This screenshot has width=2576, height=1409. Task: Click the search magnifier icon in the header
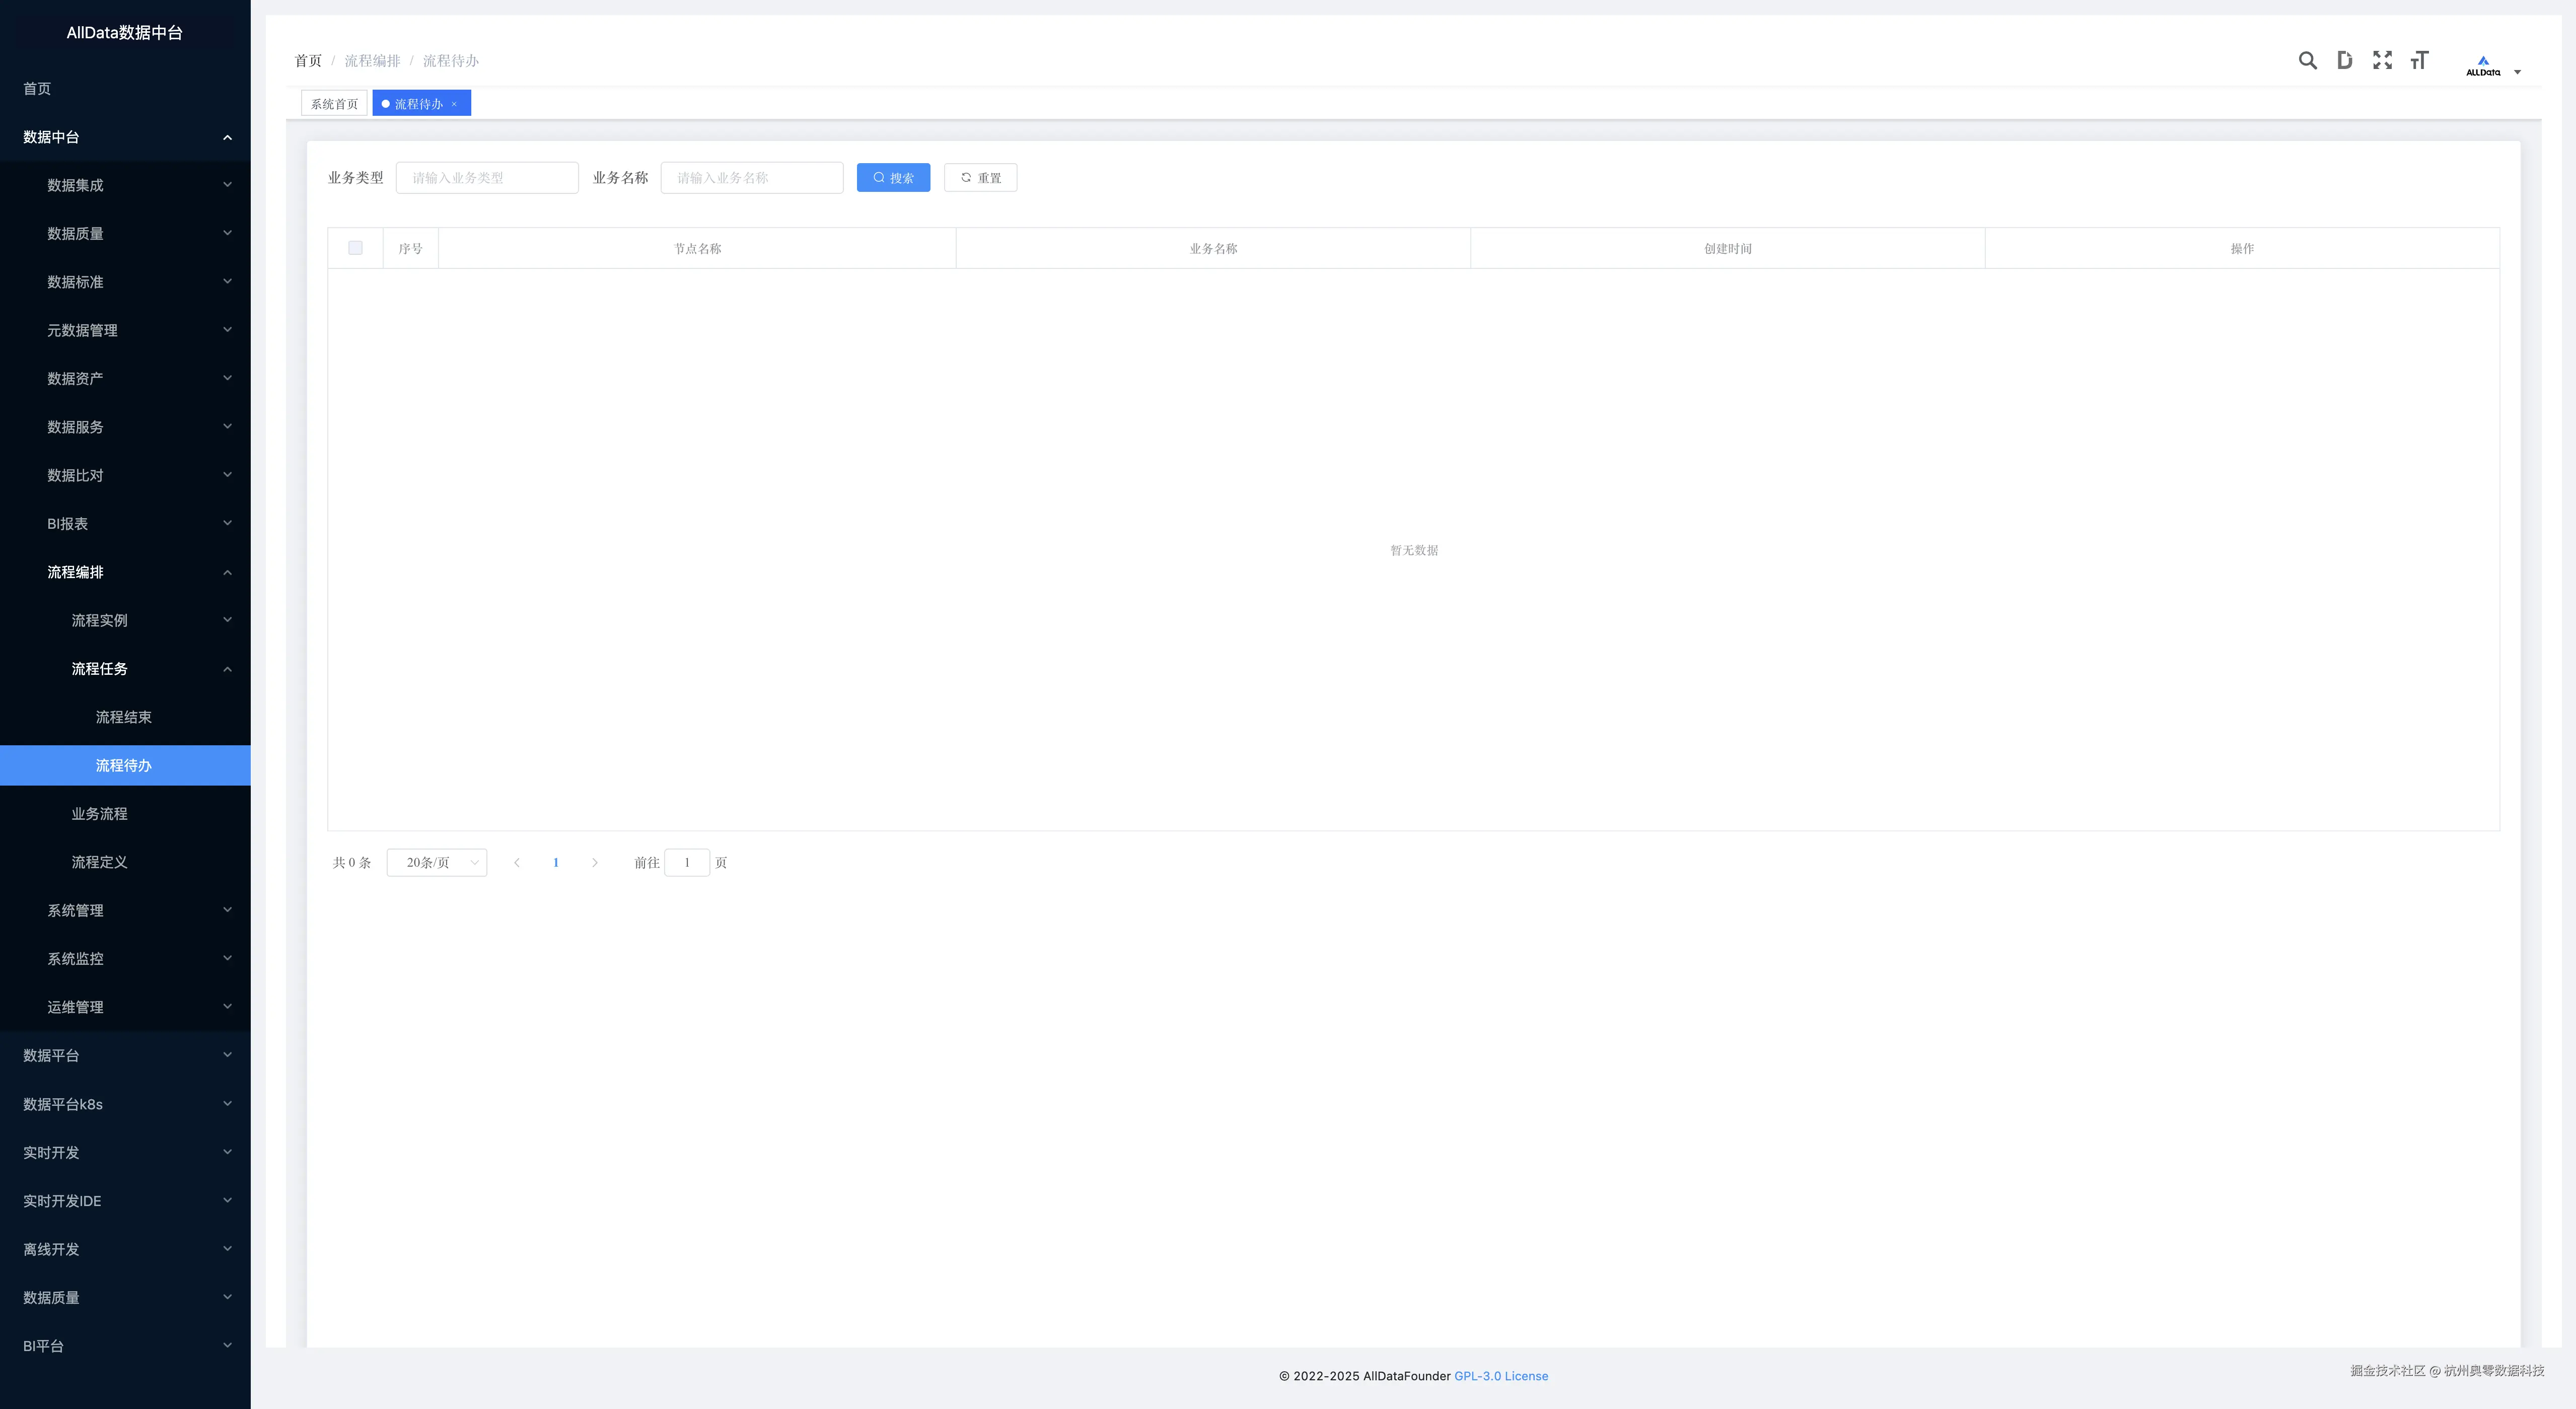2307,60
